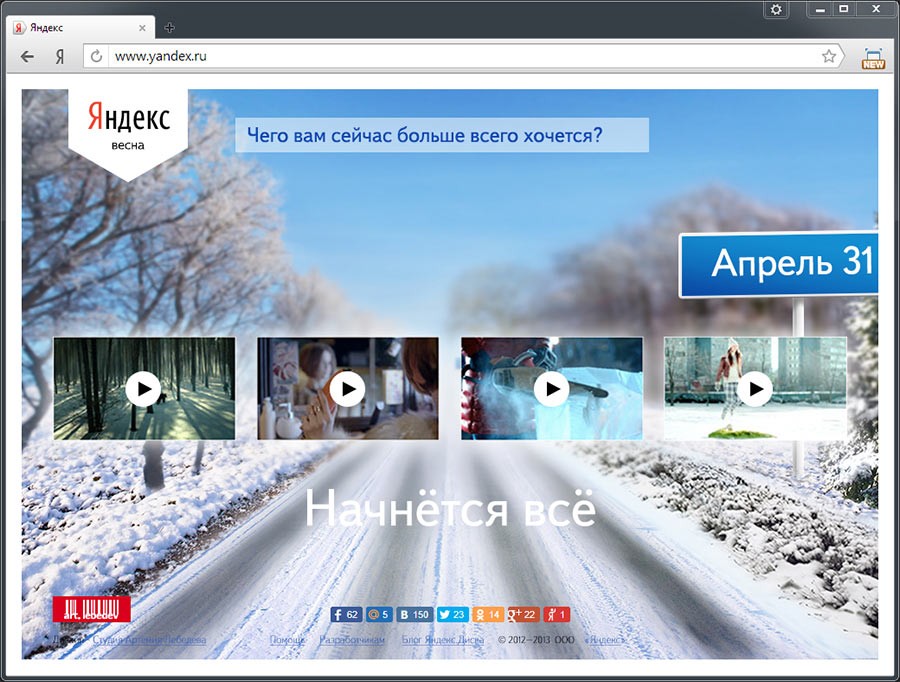The width and height of the screenshot is (900, 682).
Task: Open a new tab with the plus button
Action: click(169, 28)
